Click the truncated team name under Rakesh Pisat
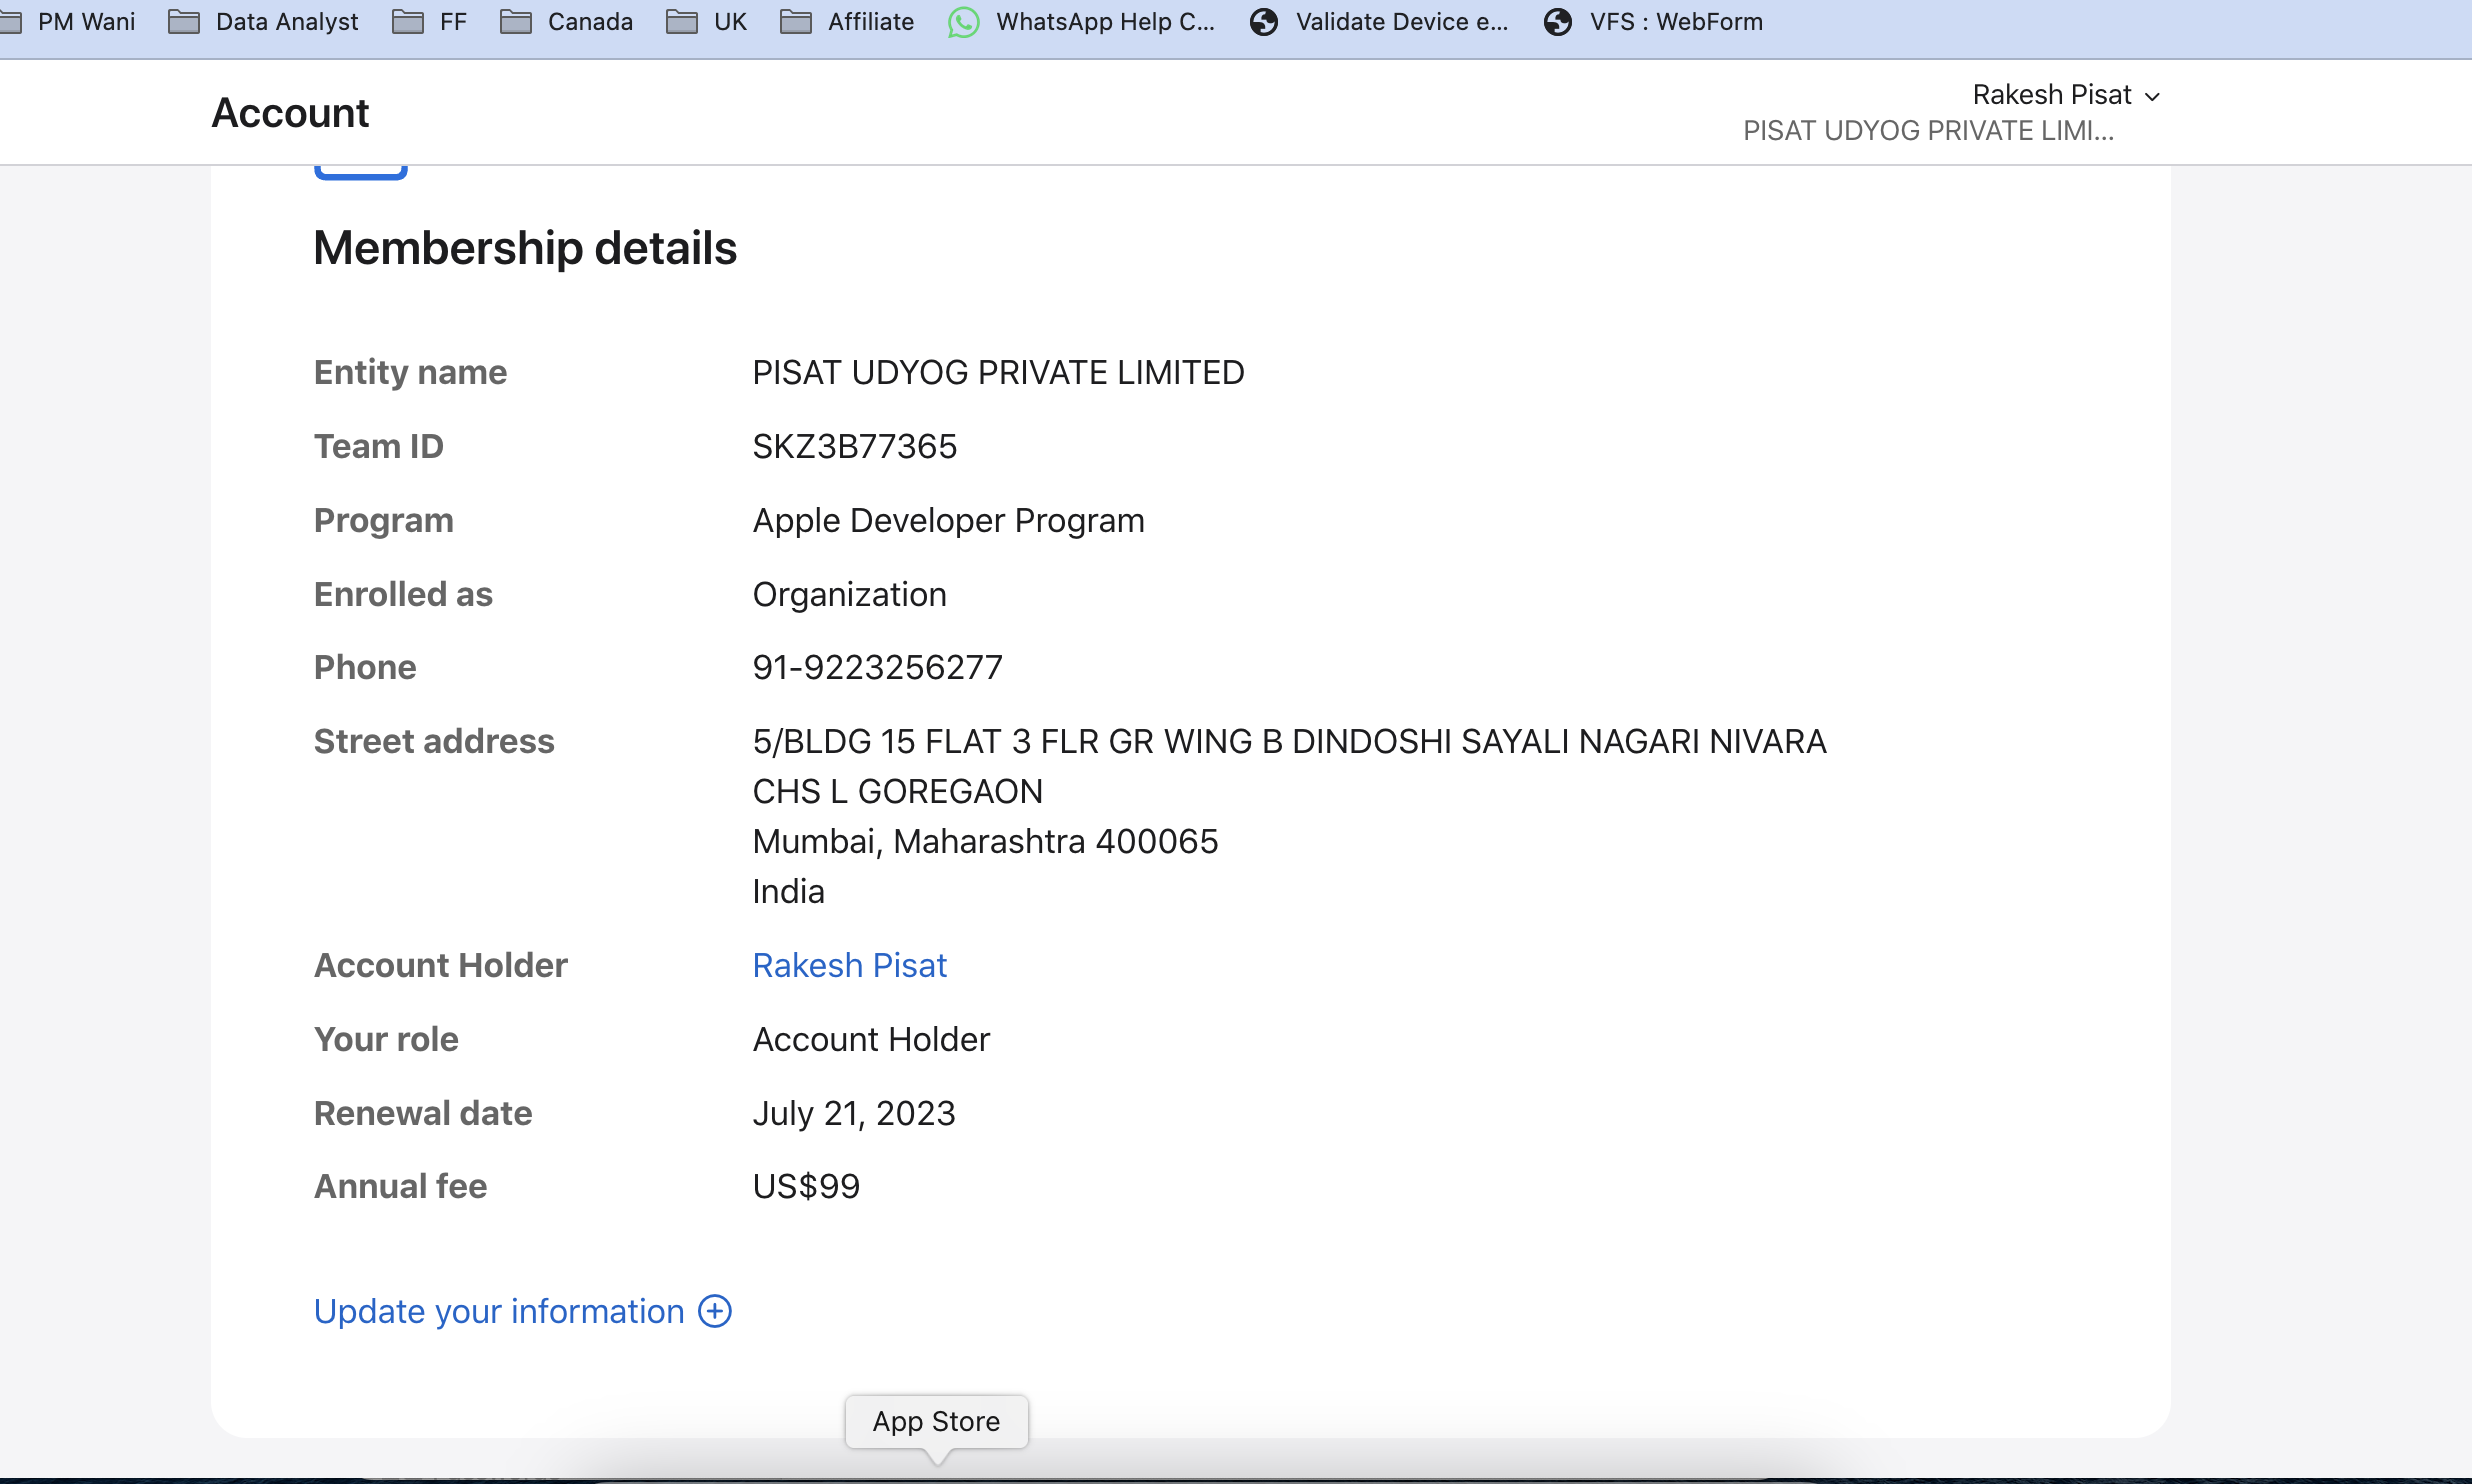 pyautogui.click(x=1928, y=131)
